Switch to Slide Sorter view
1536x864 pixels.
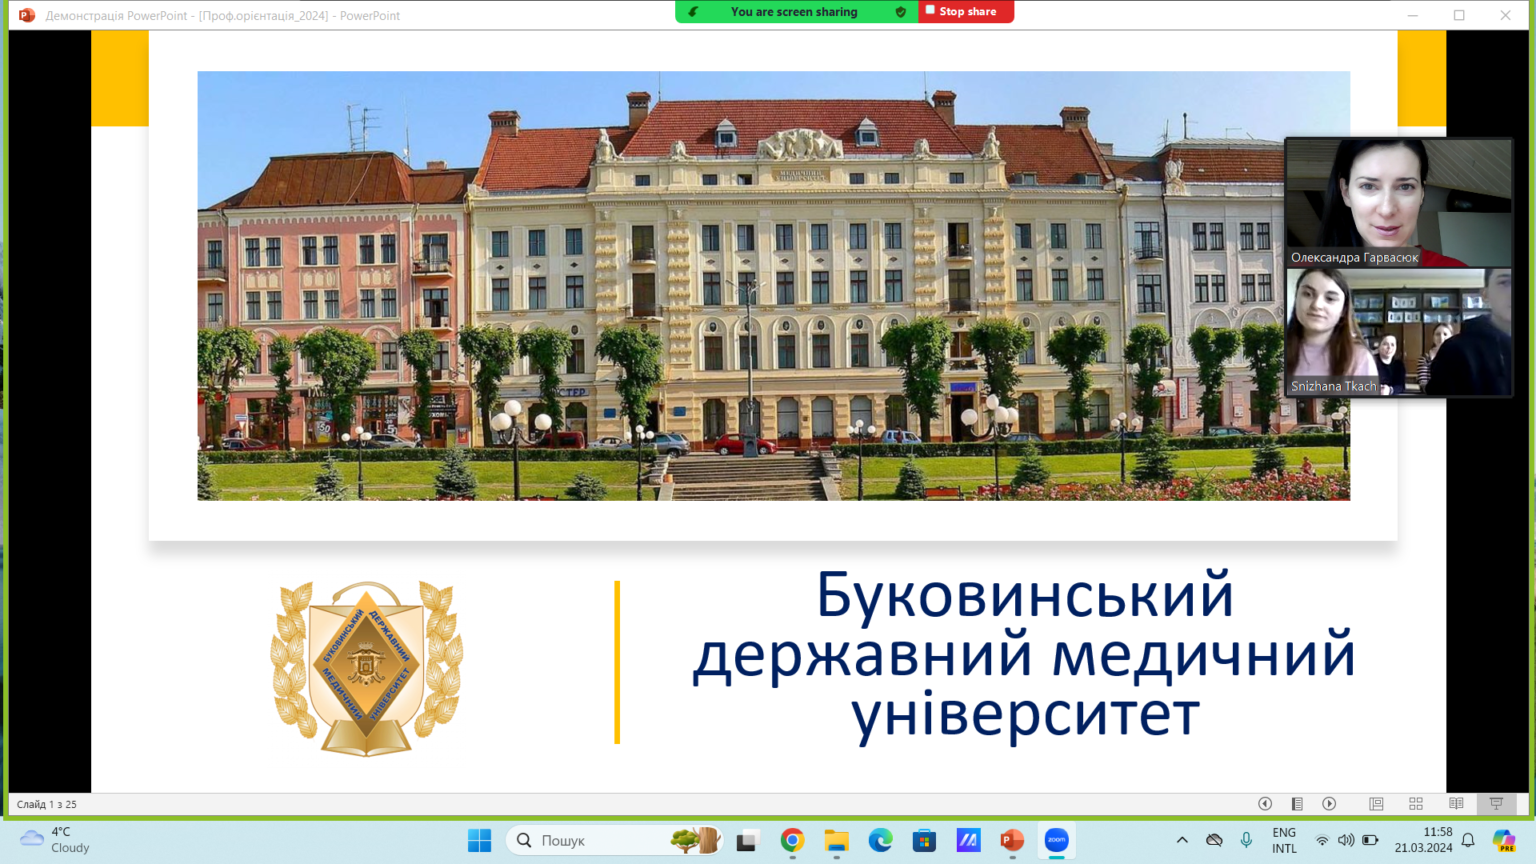click(1416, 804)
